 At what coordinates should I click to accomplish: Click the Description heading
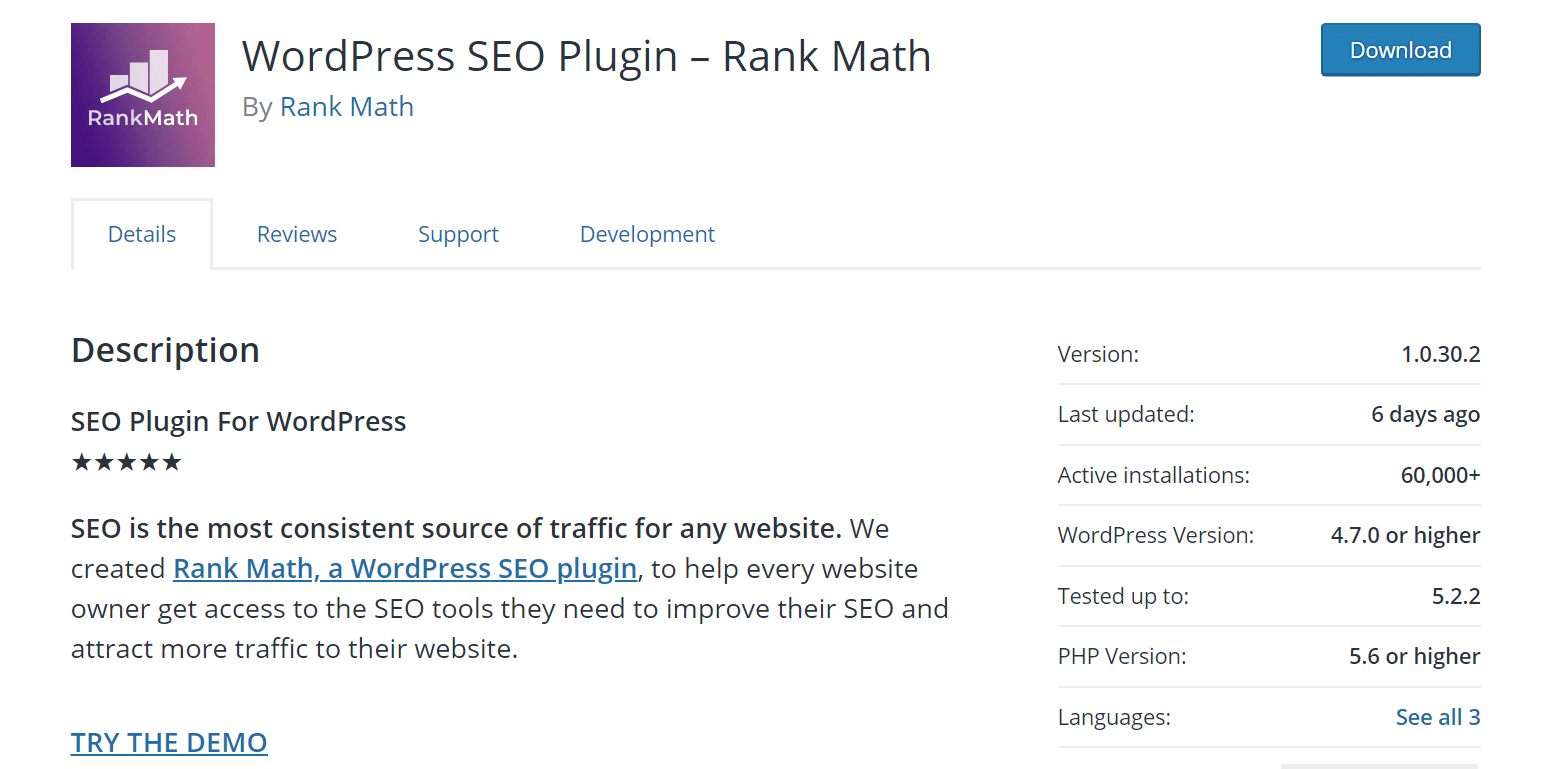165,350
